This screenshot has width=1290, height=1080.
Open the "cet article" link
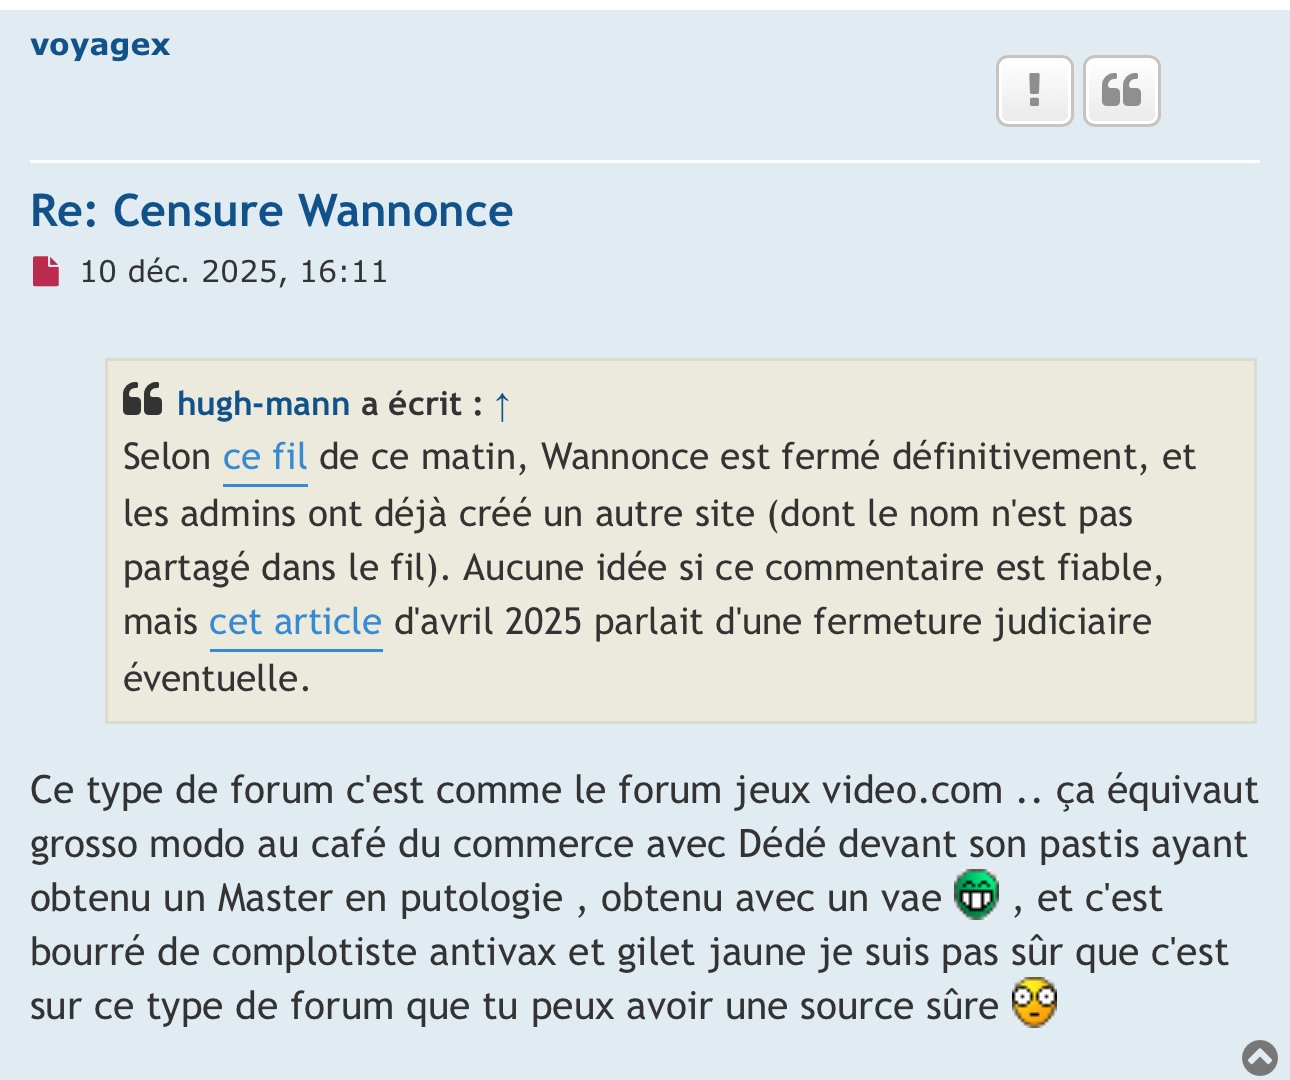pos(295,622)
